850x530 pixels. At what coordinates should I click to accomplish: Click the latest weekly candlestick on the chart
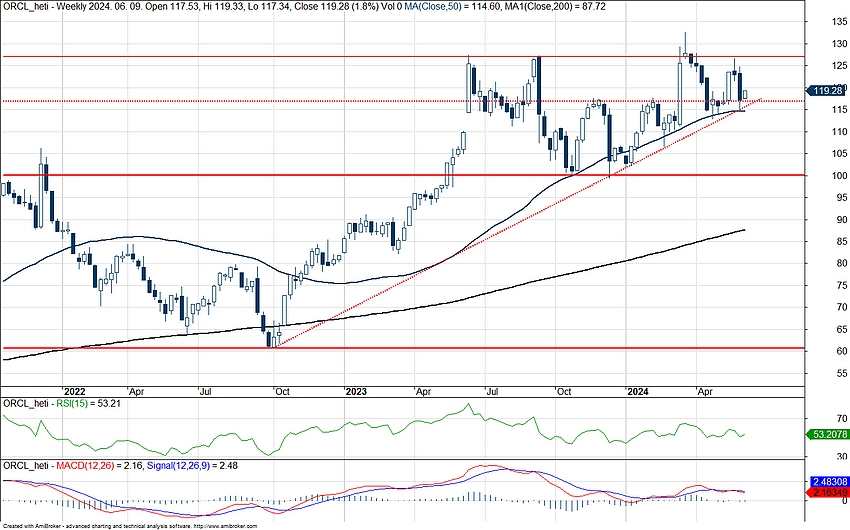coord(744,94)
